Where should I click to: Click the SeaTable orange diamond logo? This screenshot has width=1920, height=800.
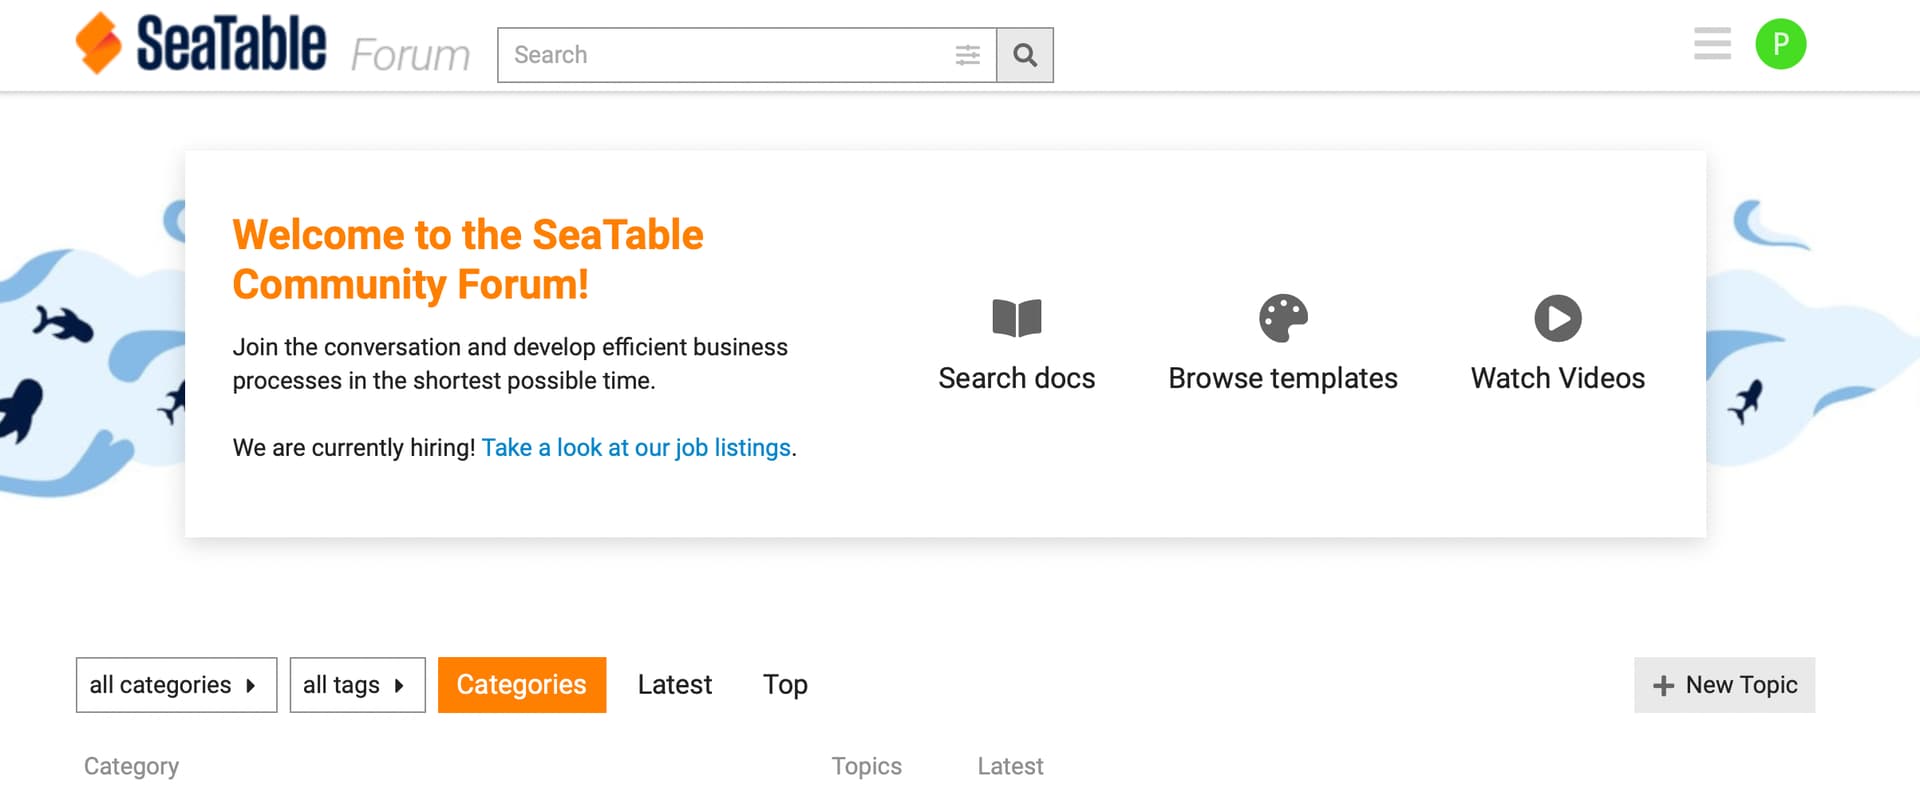98,44
